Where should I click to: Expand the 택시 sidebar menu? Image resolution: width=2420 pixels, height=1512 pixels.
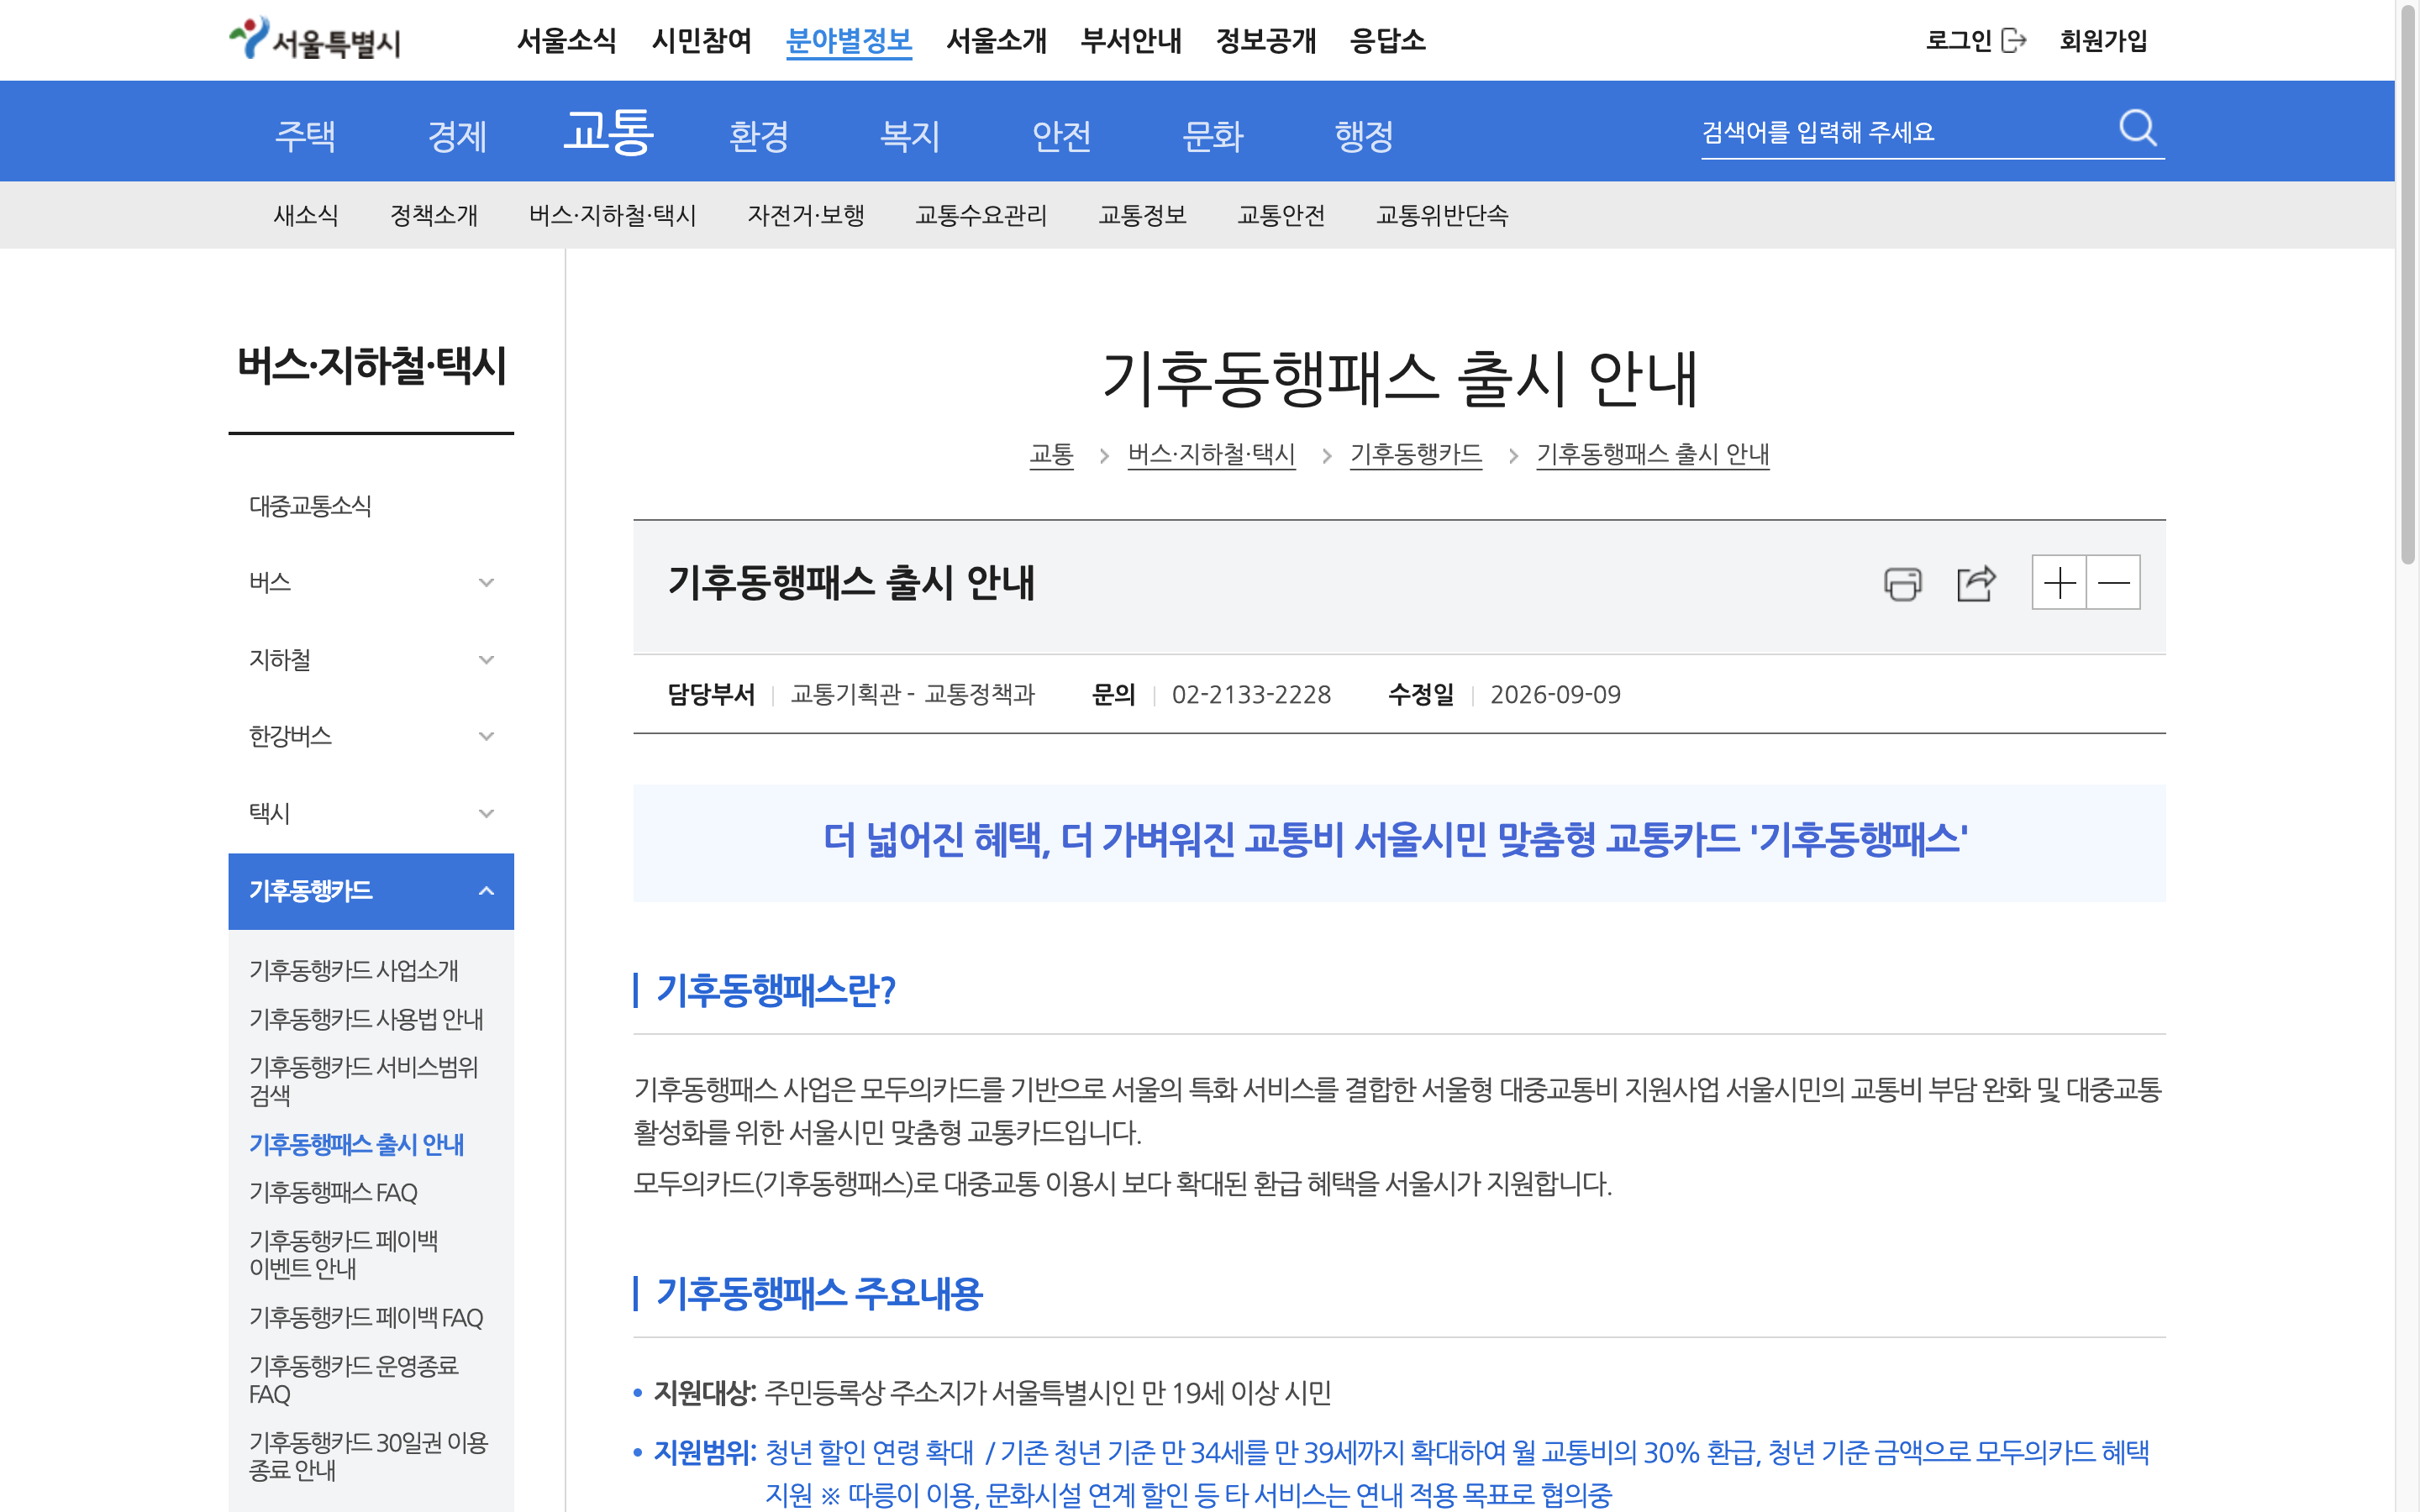point(371,814)
